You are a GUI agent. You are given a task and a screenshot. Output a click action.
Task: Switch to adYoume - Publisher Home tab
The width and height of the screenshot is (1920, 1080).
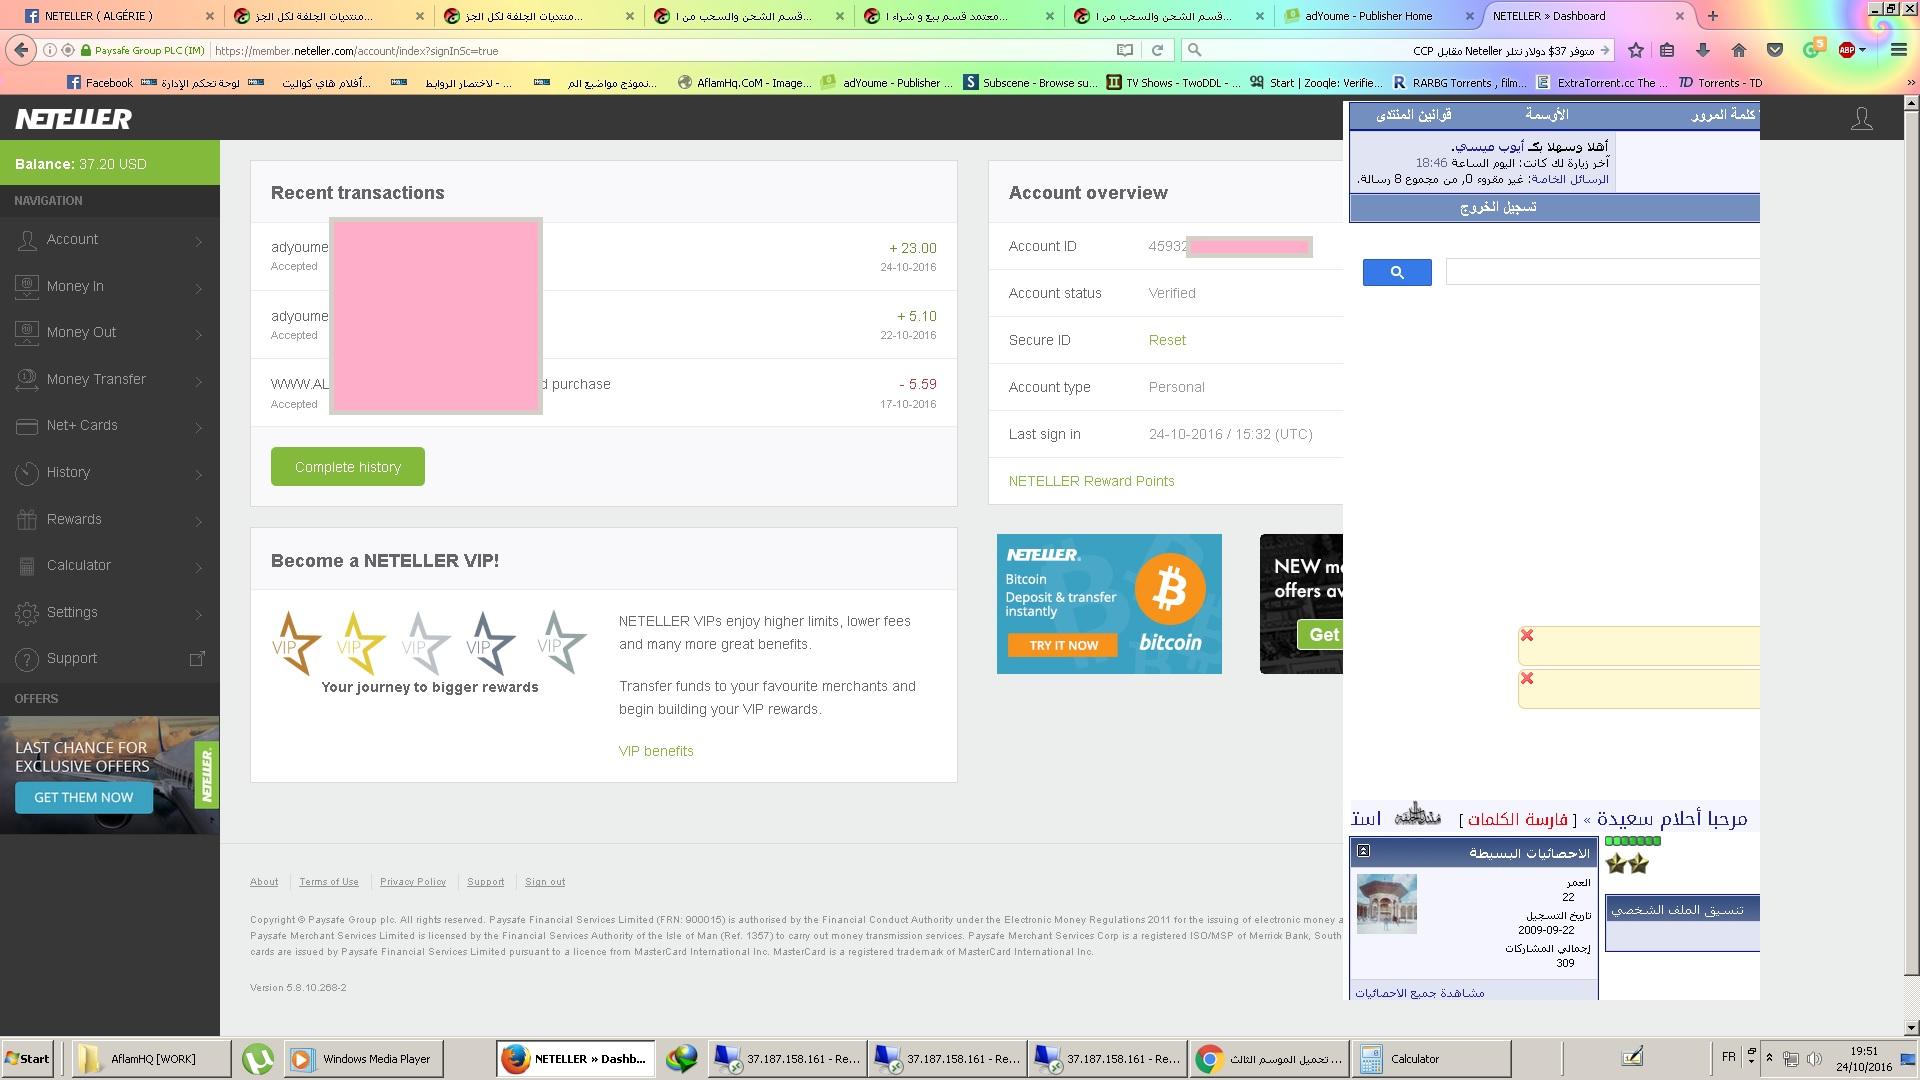coord(1378,16)
